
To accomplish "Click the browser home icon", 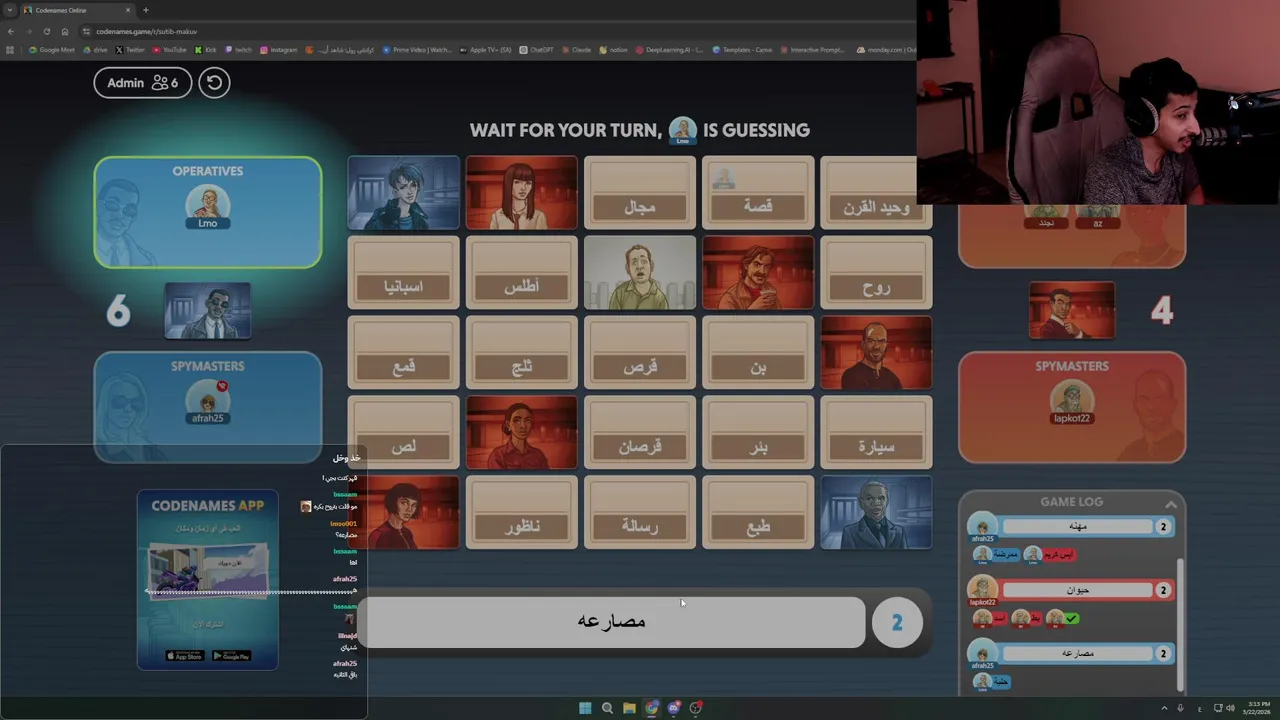I will pyautogui.click(x=65, y=31).
